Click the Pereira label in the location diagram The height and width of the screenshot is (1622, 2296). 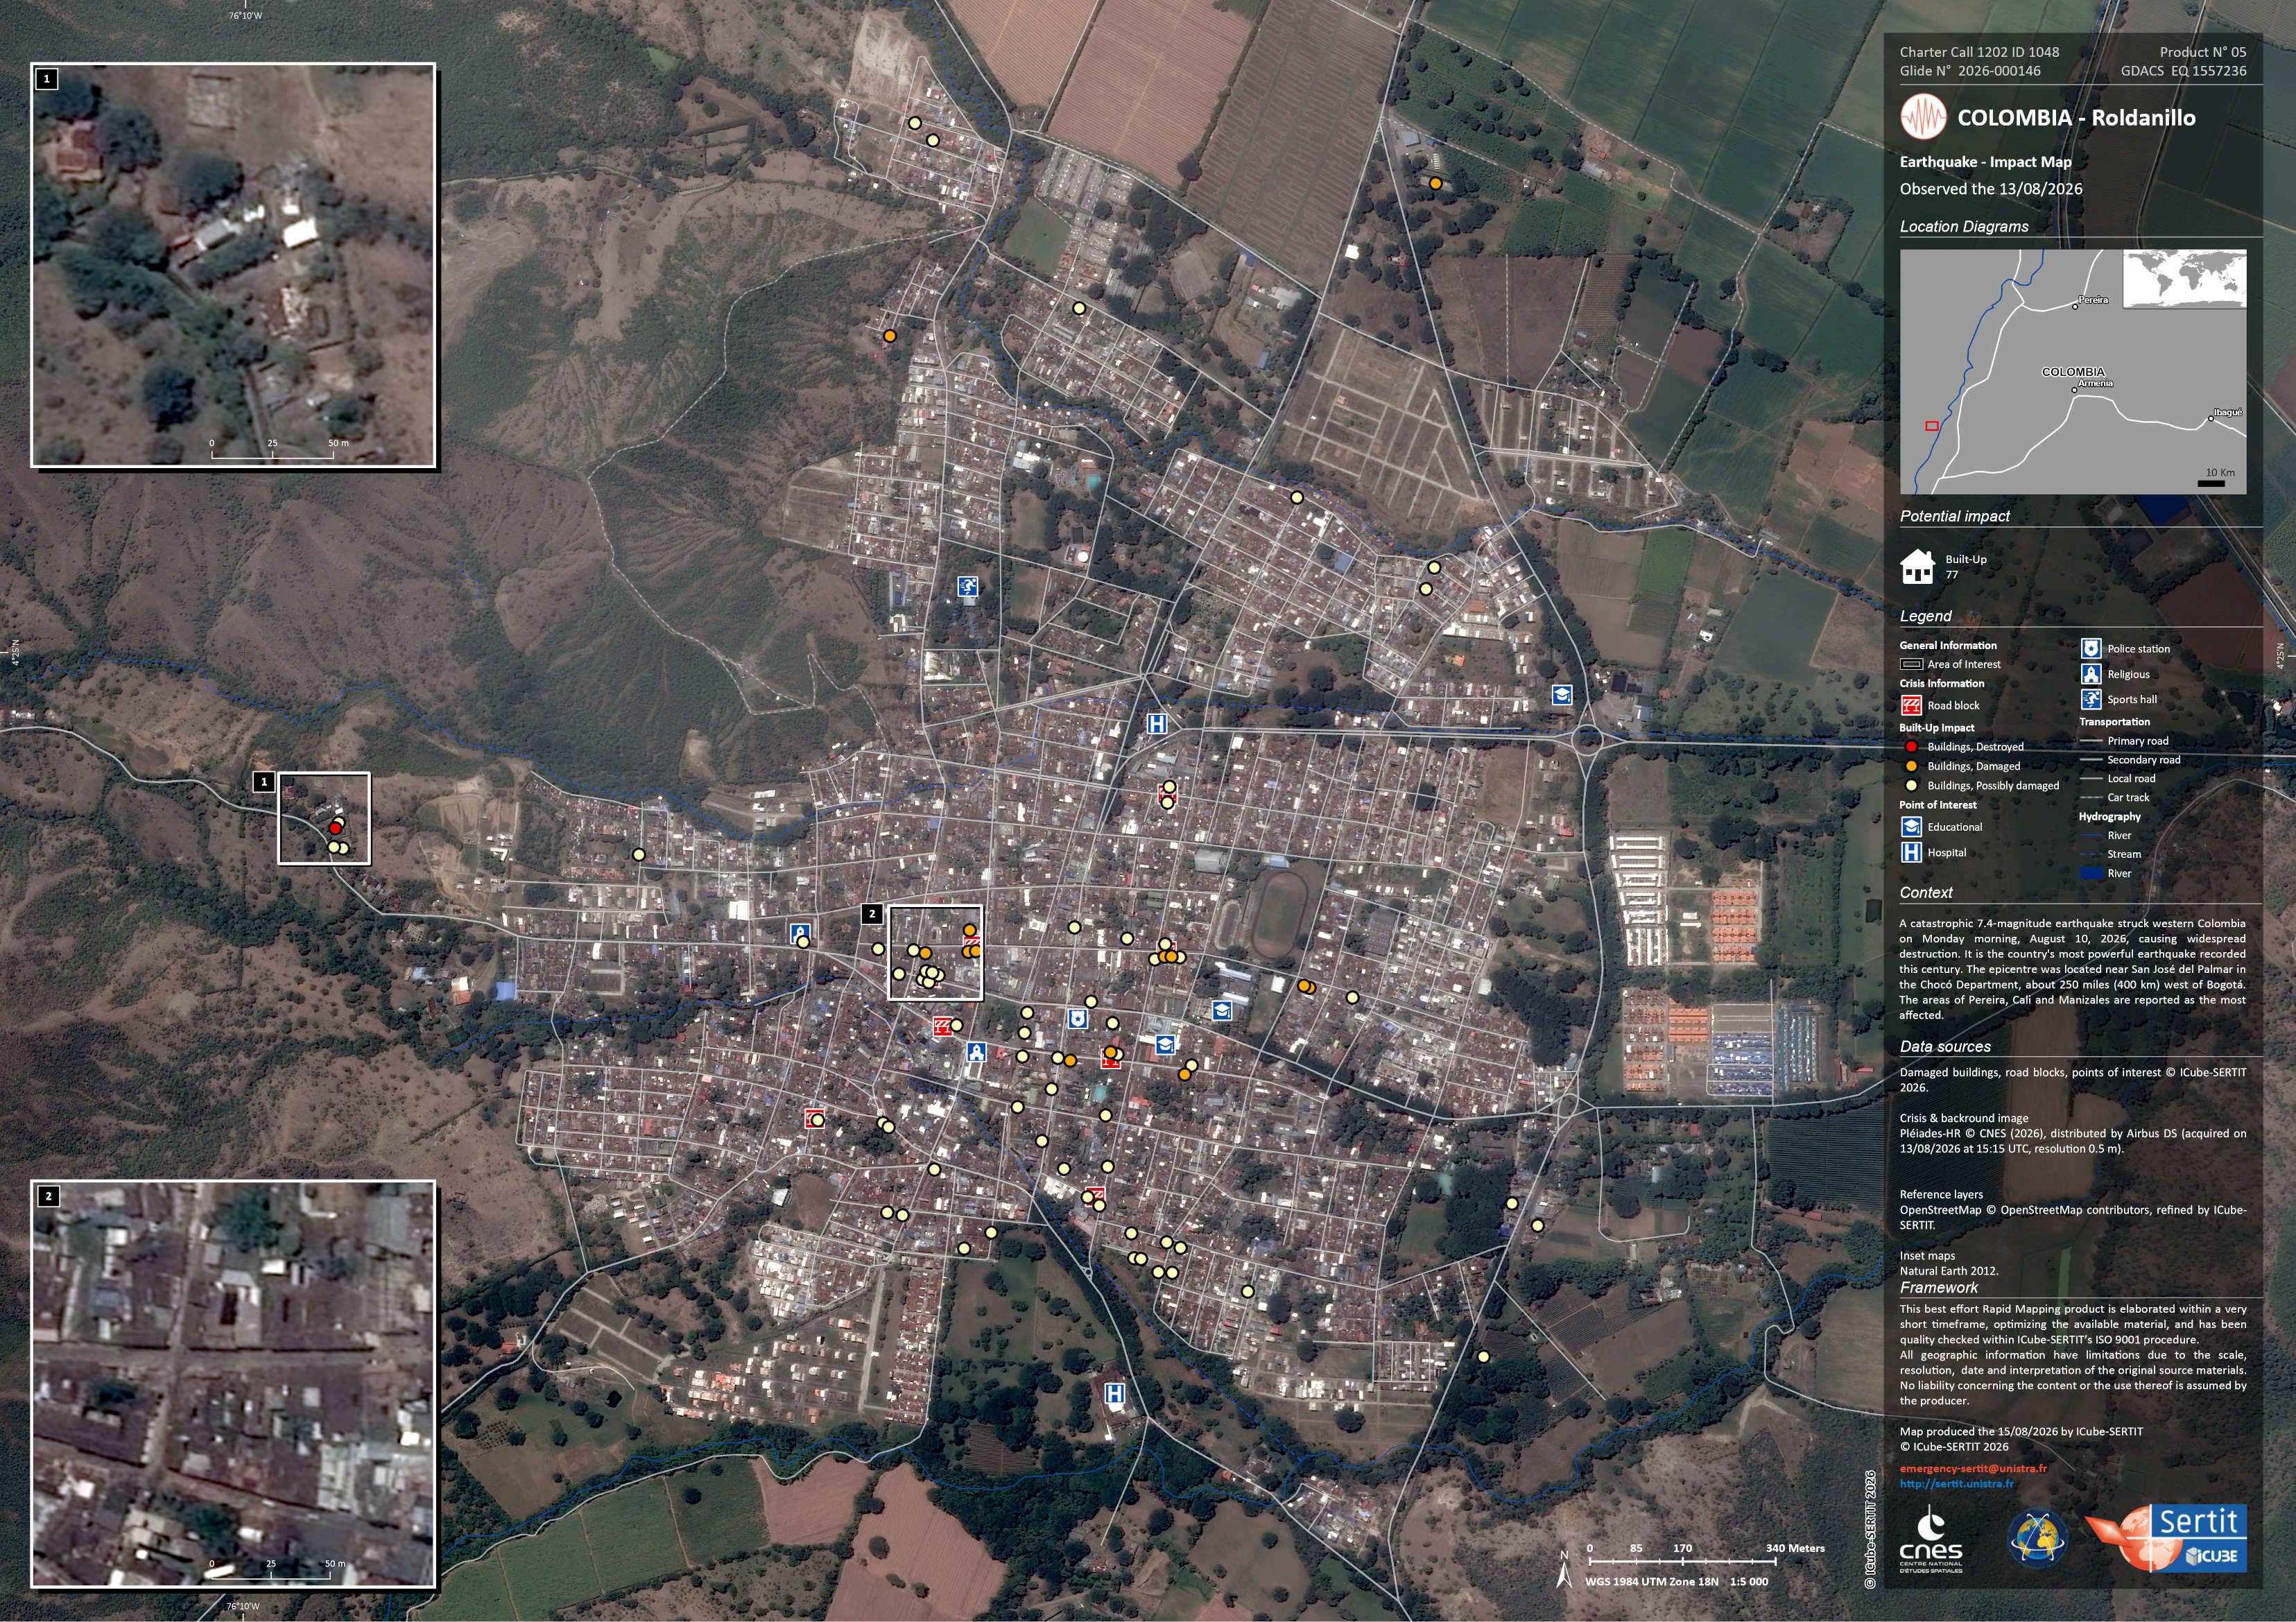coord(2093,300)
